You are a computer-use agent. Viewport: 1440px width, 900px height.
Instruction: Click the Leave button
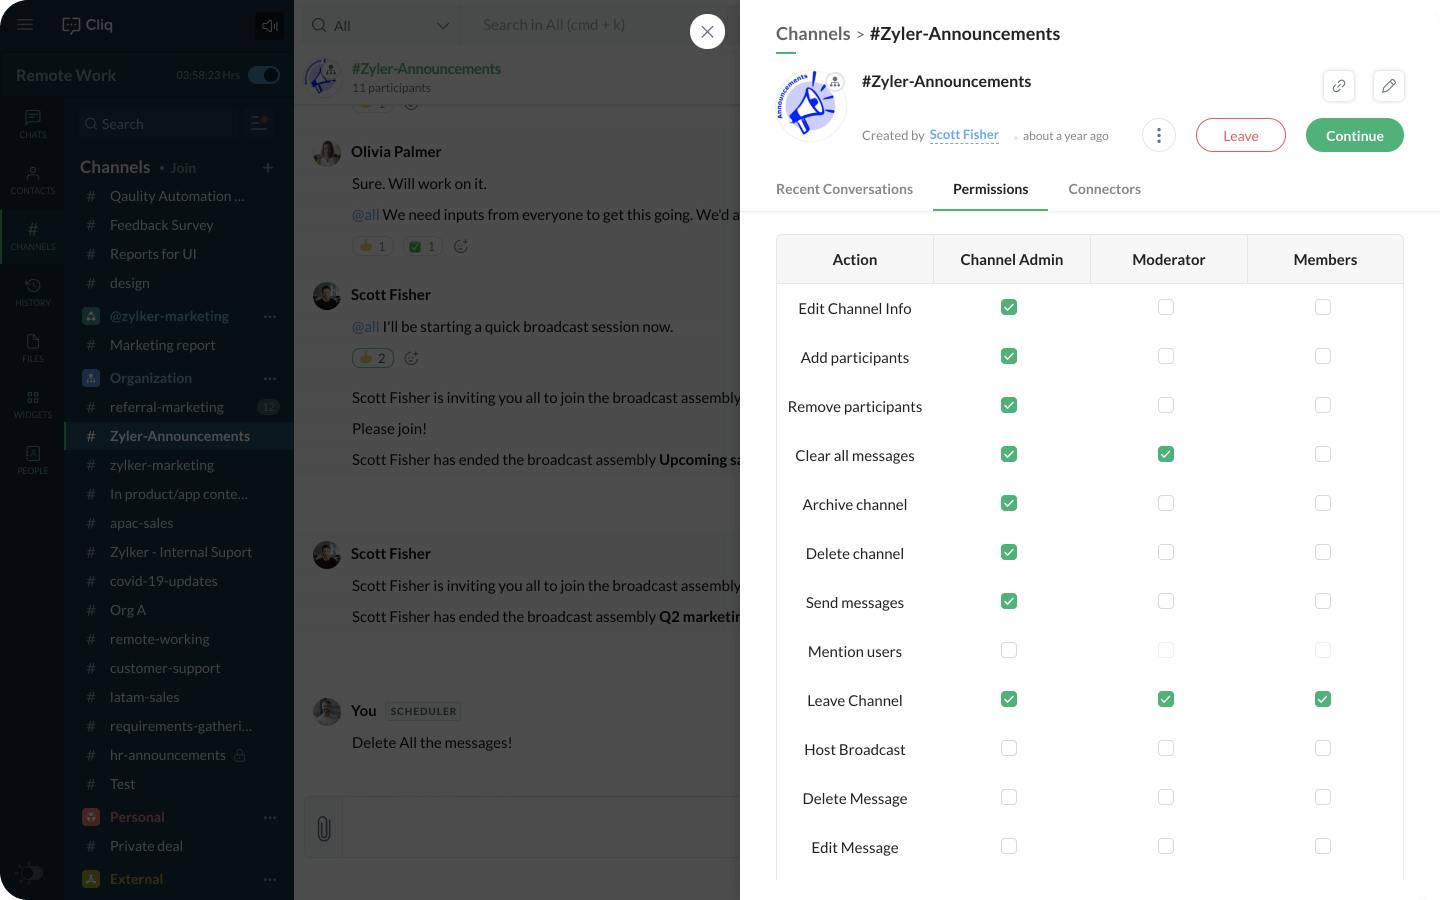tap(1240, 136)
